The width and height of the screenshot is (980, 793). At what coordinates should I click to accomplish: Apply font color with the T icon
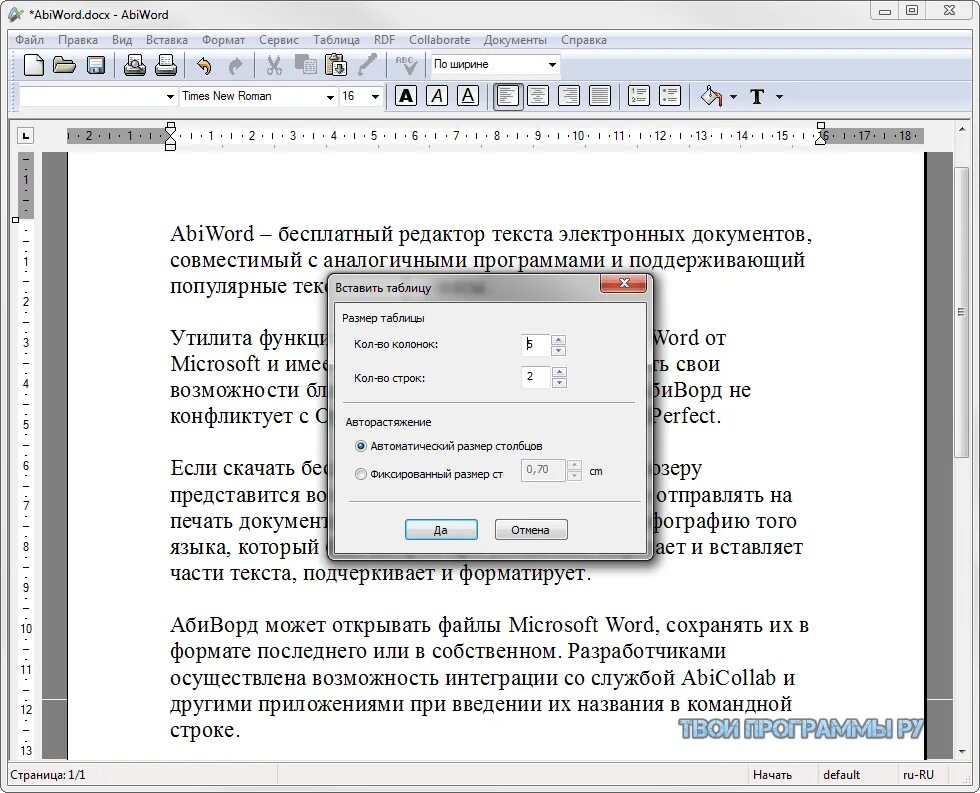coord(758,97)
